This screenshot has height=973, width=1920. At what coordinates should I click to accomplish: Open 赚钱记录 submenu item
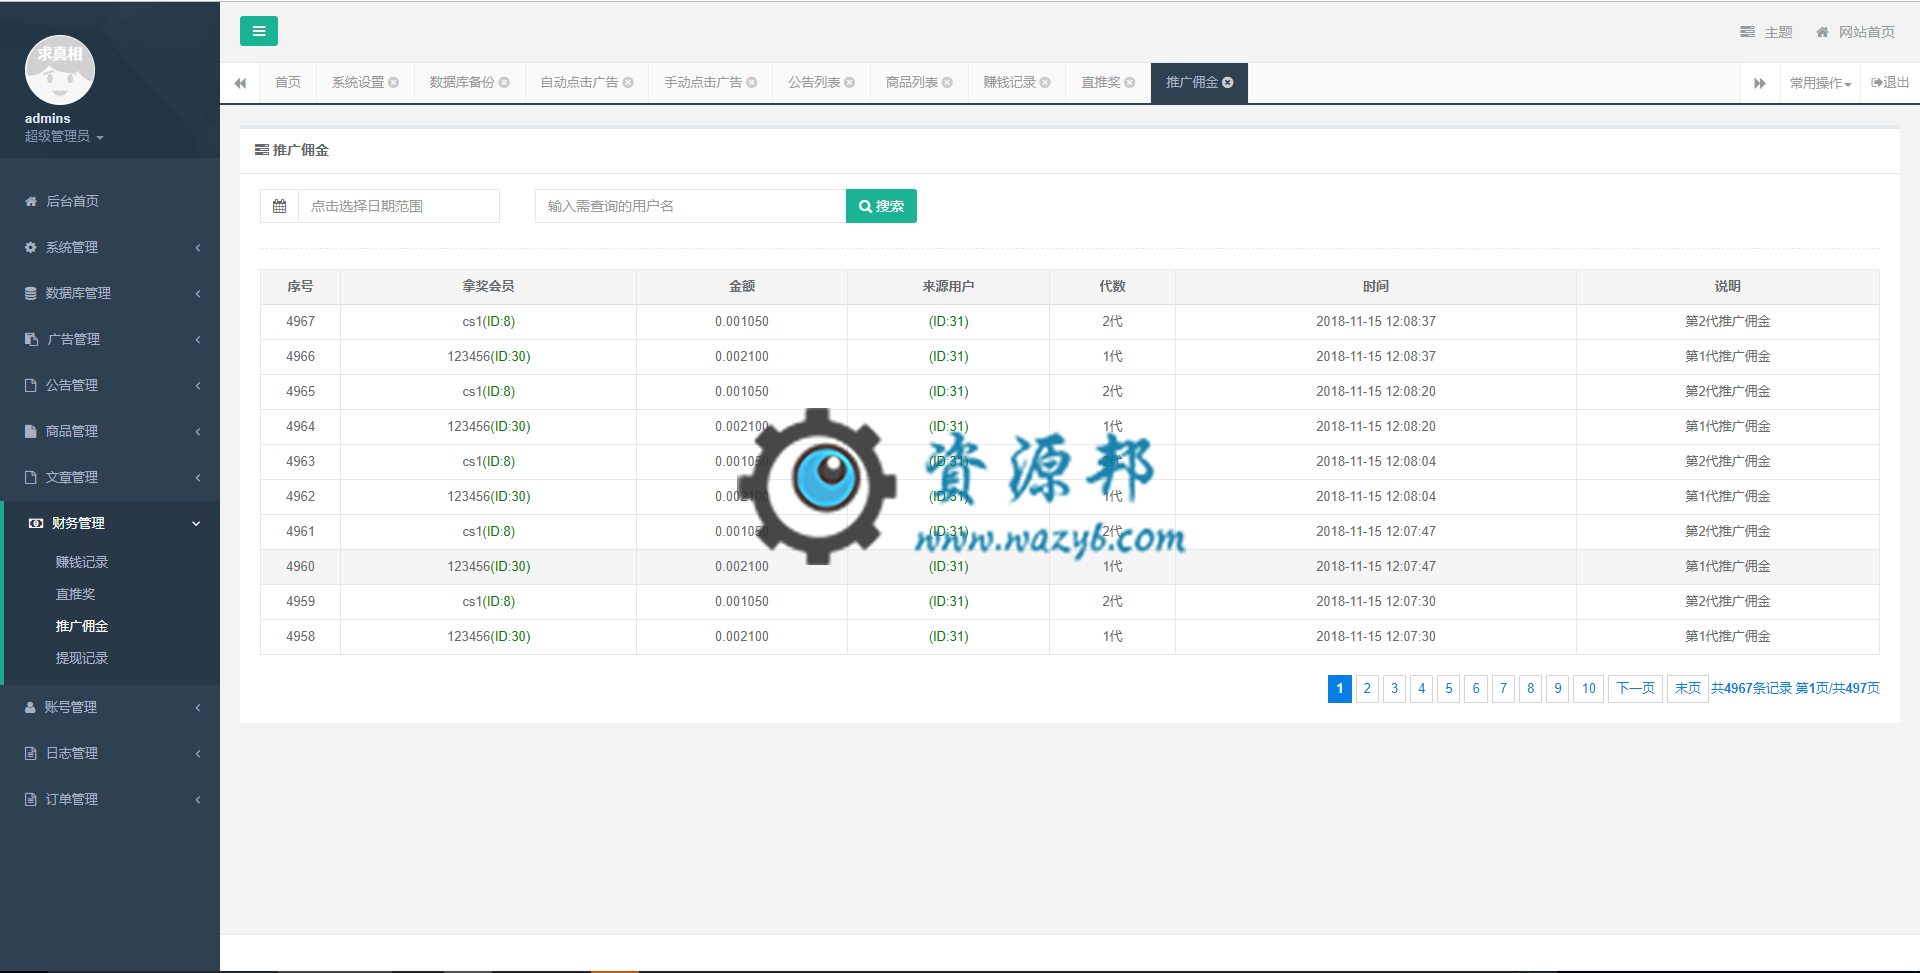[x=82, y=562]
